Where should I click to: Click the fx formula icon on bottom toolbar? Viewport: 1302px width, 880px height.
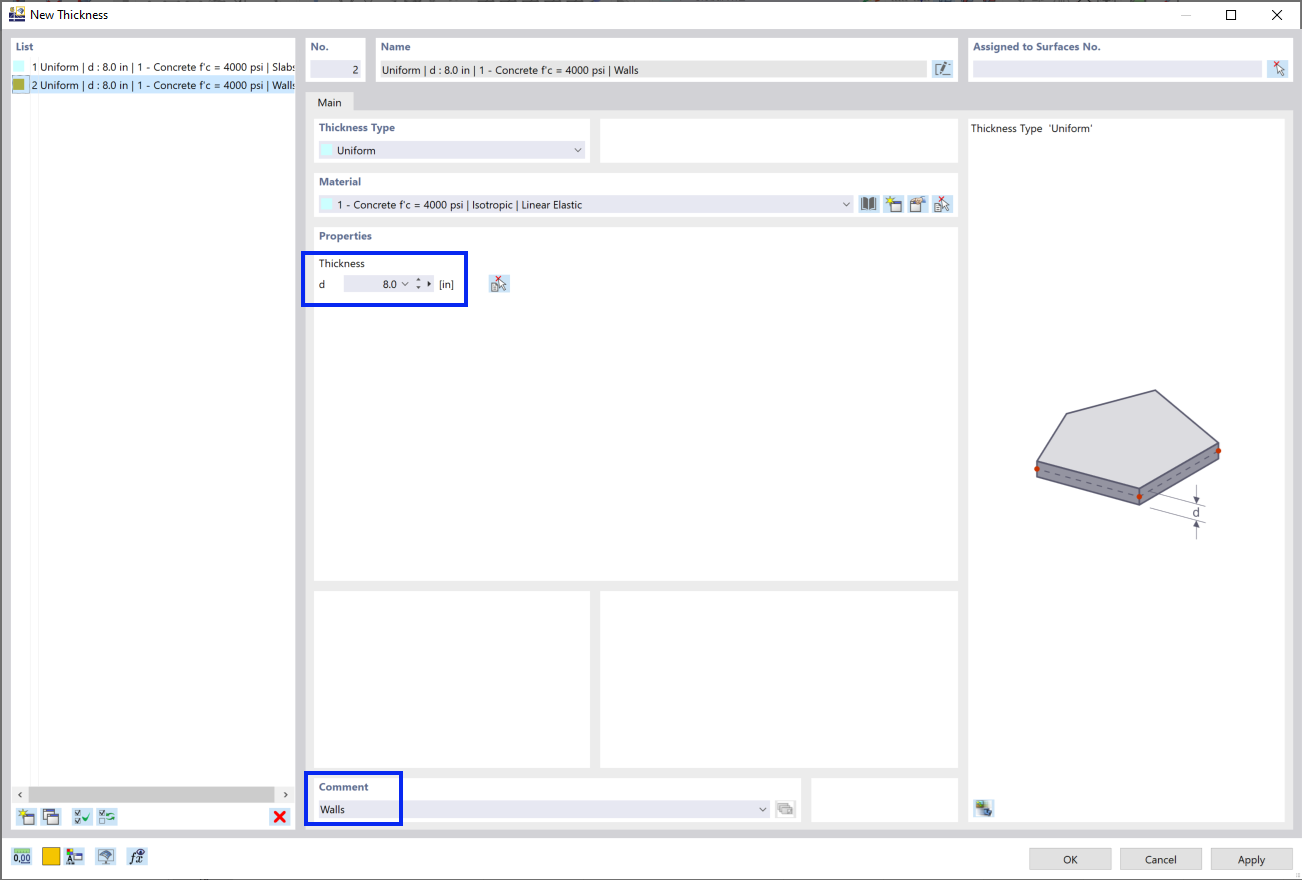(x=137, y=856)
